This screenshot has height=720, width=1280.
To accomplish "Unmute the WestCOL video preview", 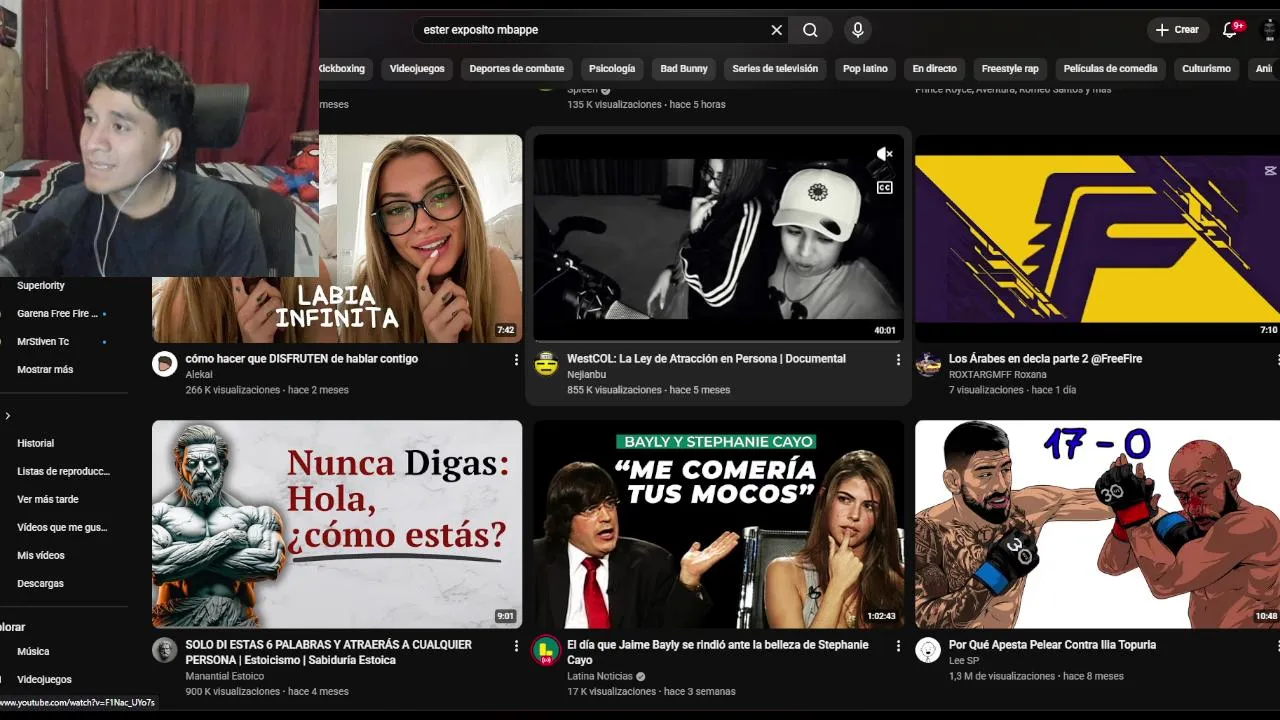I will (x=884, y=154).
